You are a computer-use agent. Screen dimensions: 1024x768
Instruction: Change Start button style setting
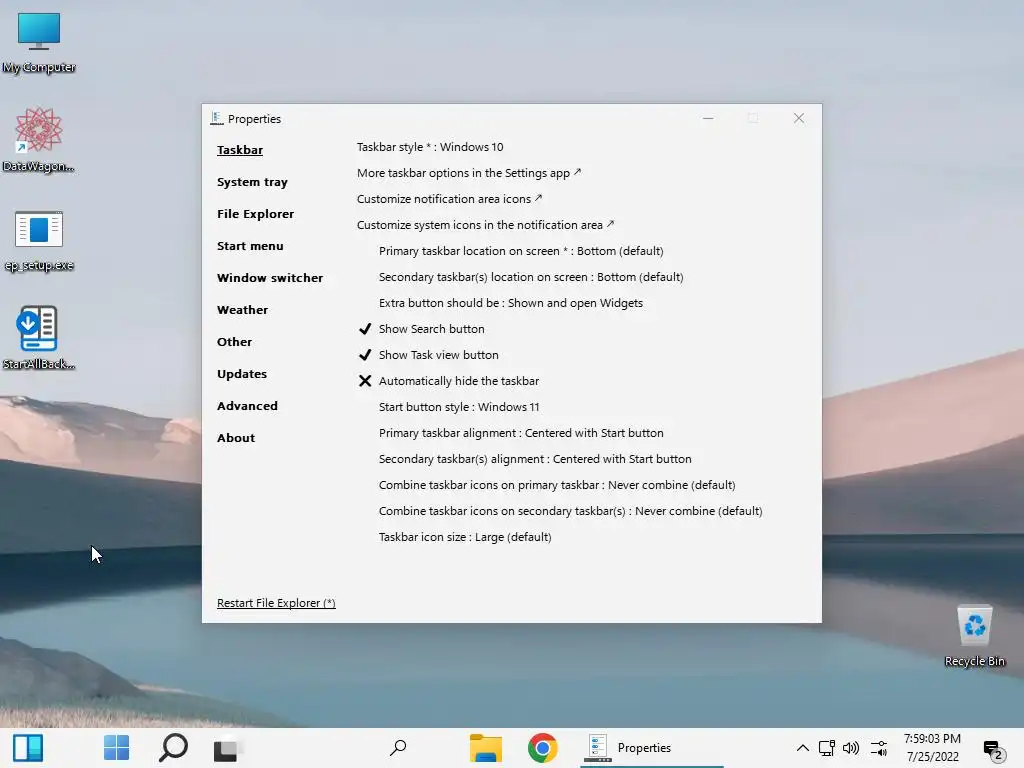(459, 408)
